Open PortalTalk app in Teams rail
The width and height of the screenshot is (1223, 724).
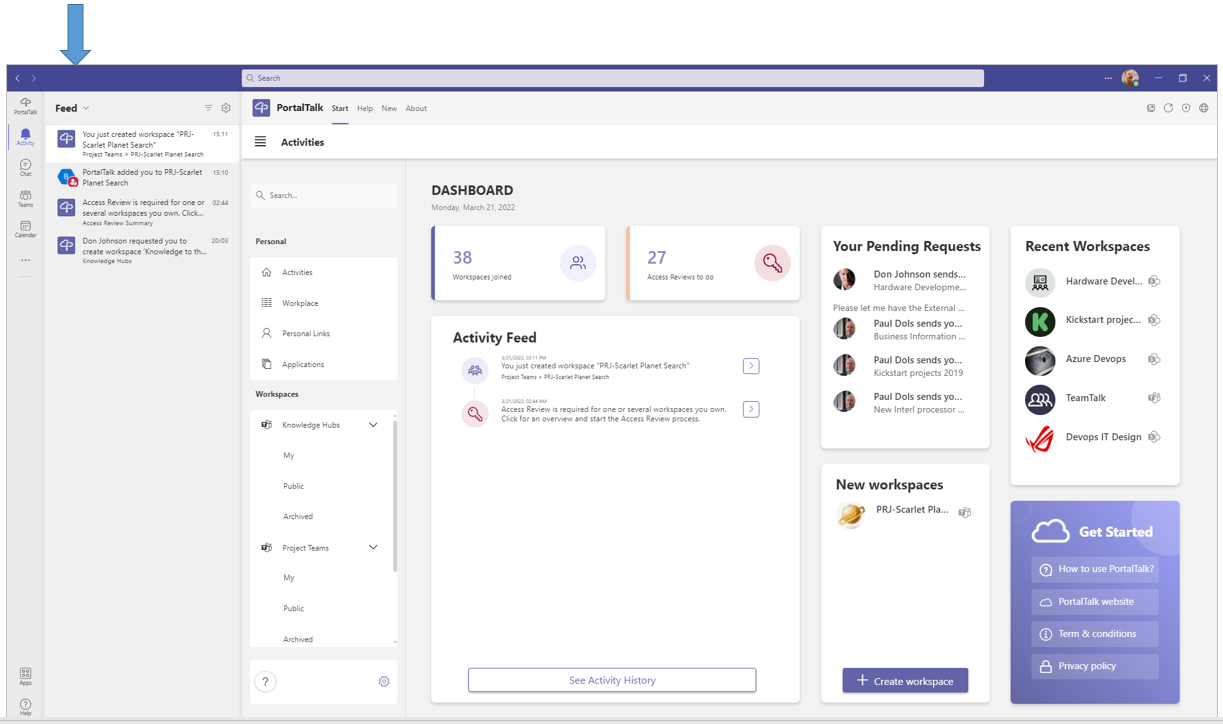[x=25, y=106]
